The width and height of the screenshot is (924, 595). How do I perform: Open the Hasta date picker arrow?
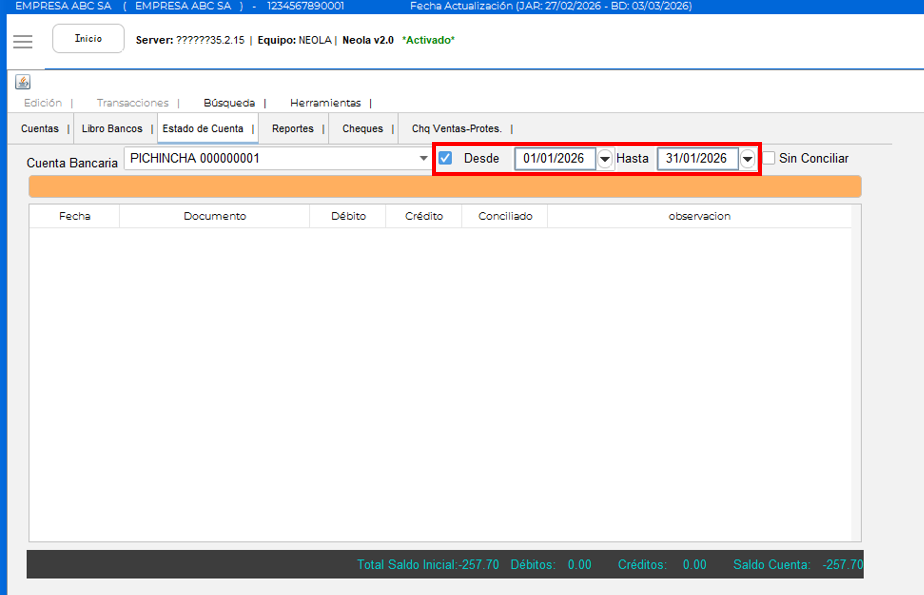click(747, 159)
